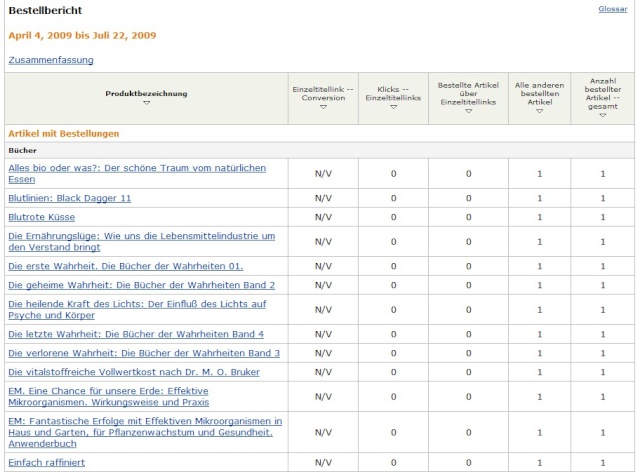Sort by Alle anderen bestellten Artikel arrow
Image resolution: width=640 pixels, height=472 pixels.
(x=540, y=111)
